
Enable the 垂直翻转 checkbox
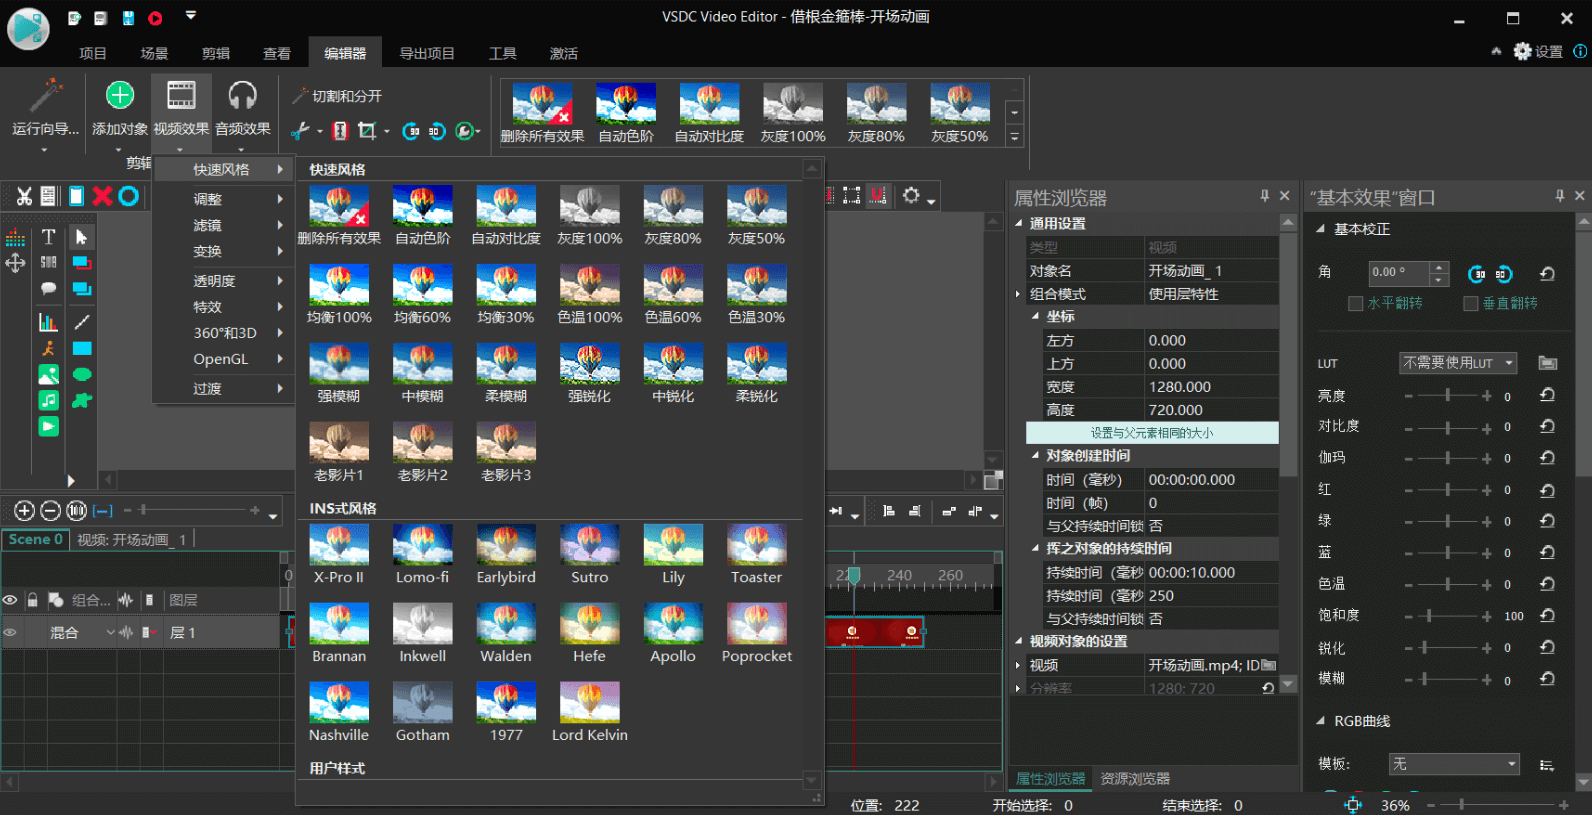[1470, 303]
